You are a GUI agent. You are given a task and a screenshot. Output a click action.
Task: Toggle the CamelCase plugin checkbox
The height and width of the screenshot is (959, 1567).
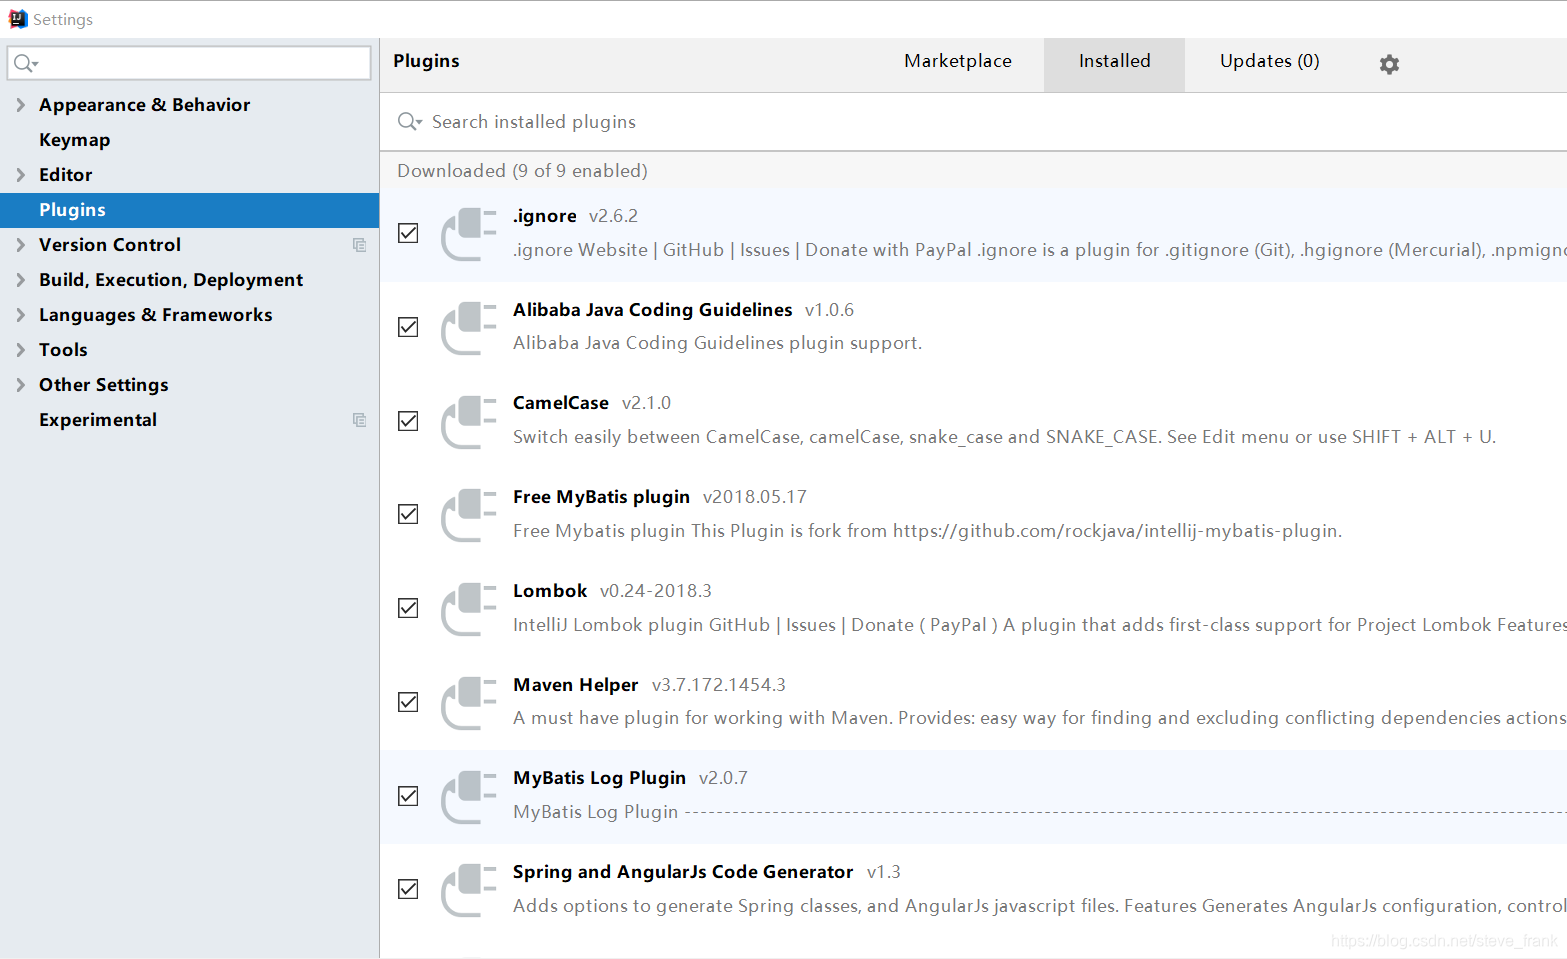point(408,421)
